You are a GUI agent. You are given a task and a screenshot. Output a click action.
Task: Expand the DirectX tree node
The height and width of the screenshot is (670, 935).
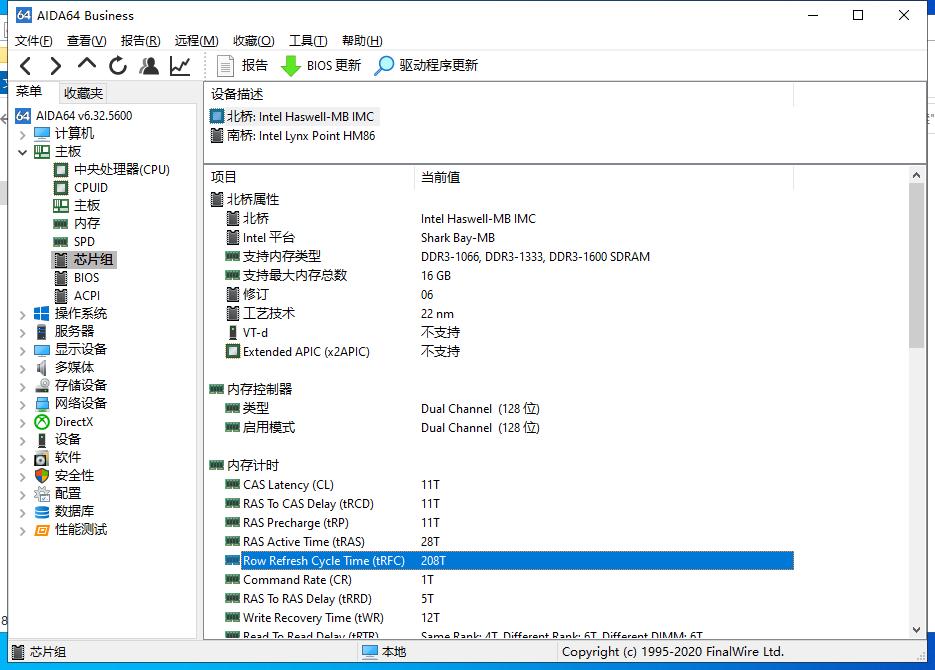(23, 423)
